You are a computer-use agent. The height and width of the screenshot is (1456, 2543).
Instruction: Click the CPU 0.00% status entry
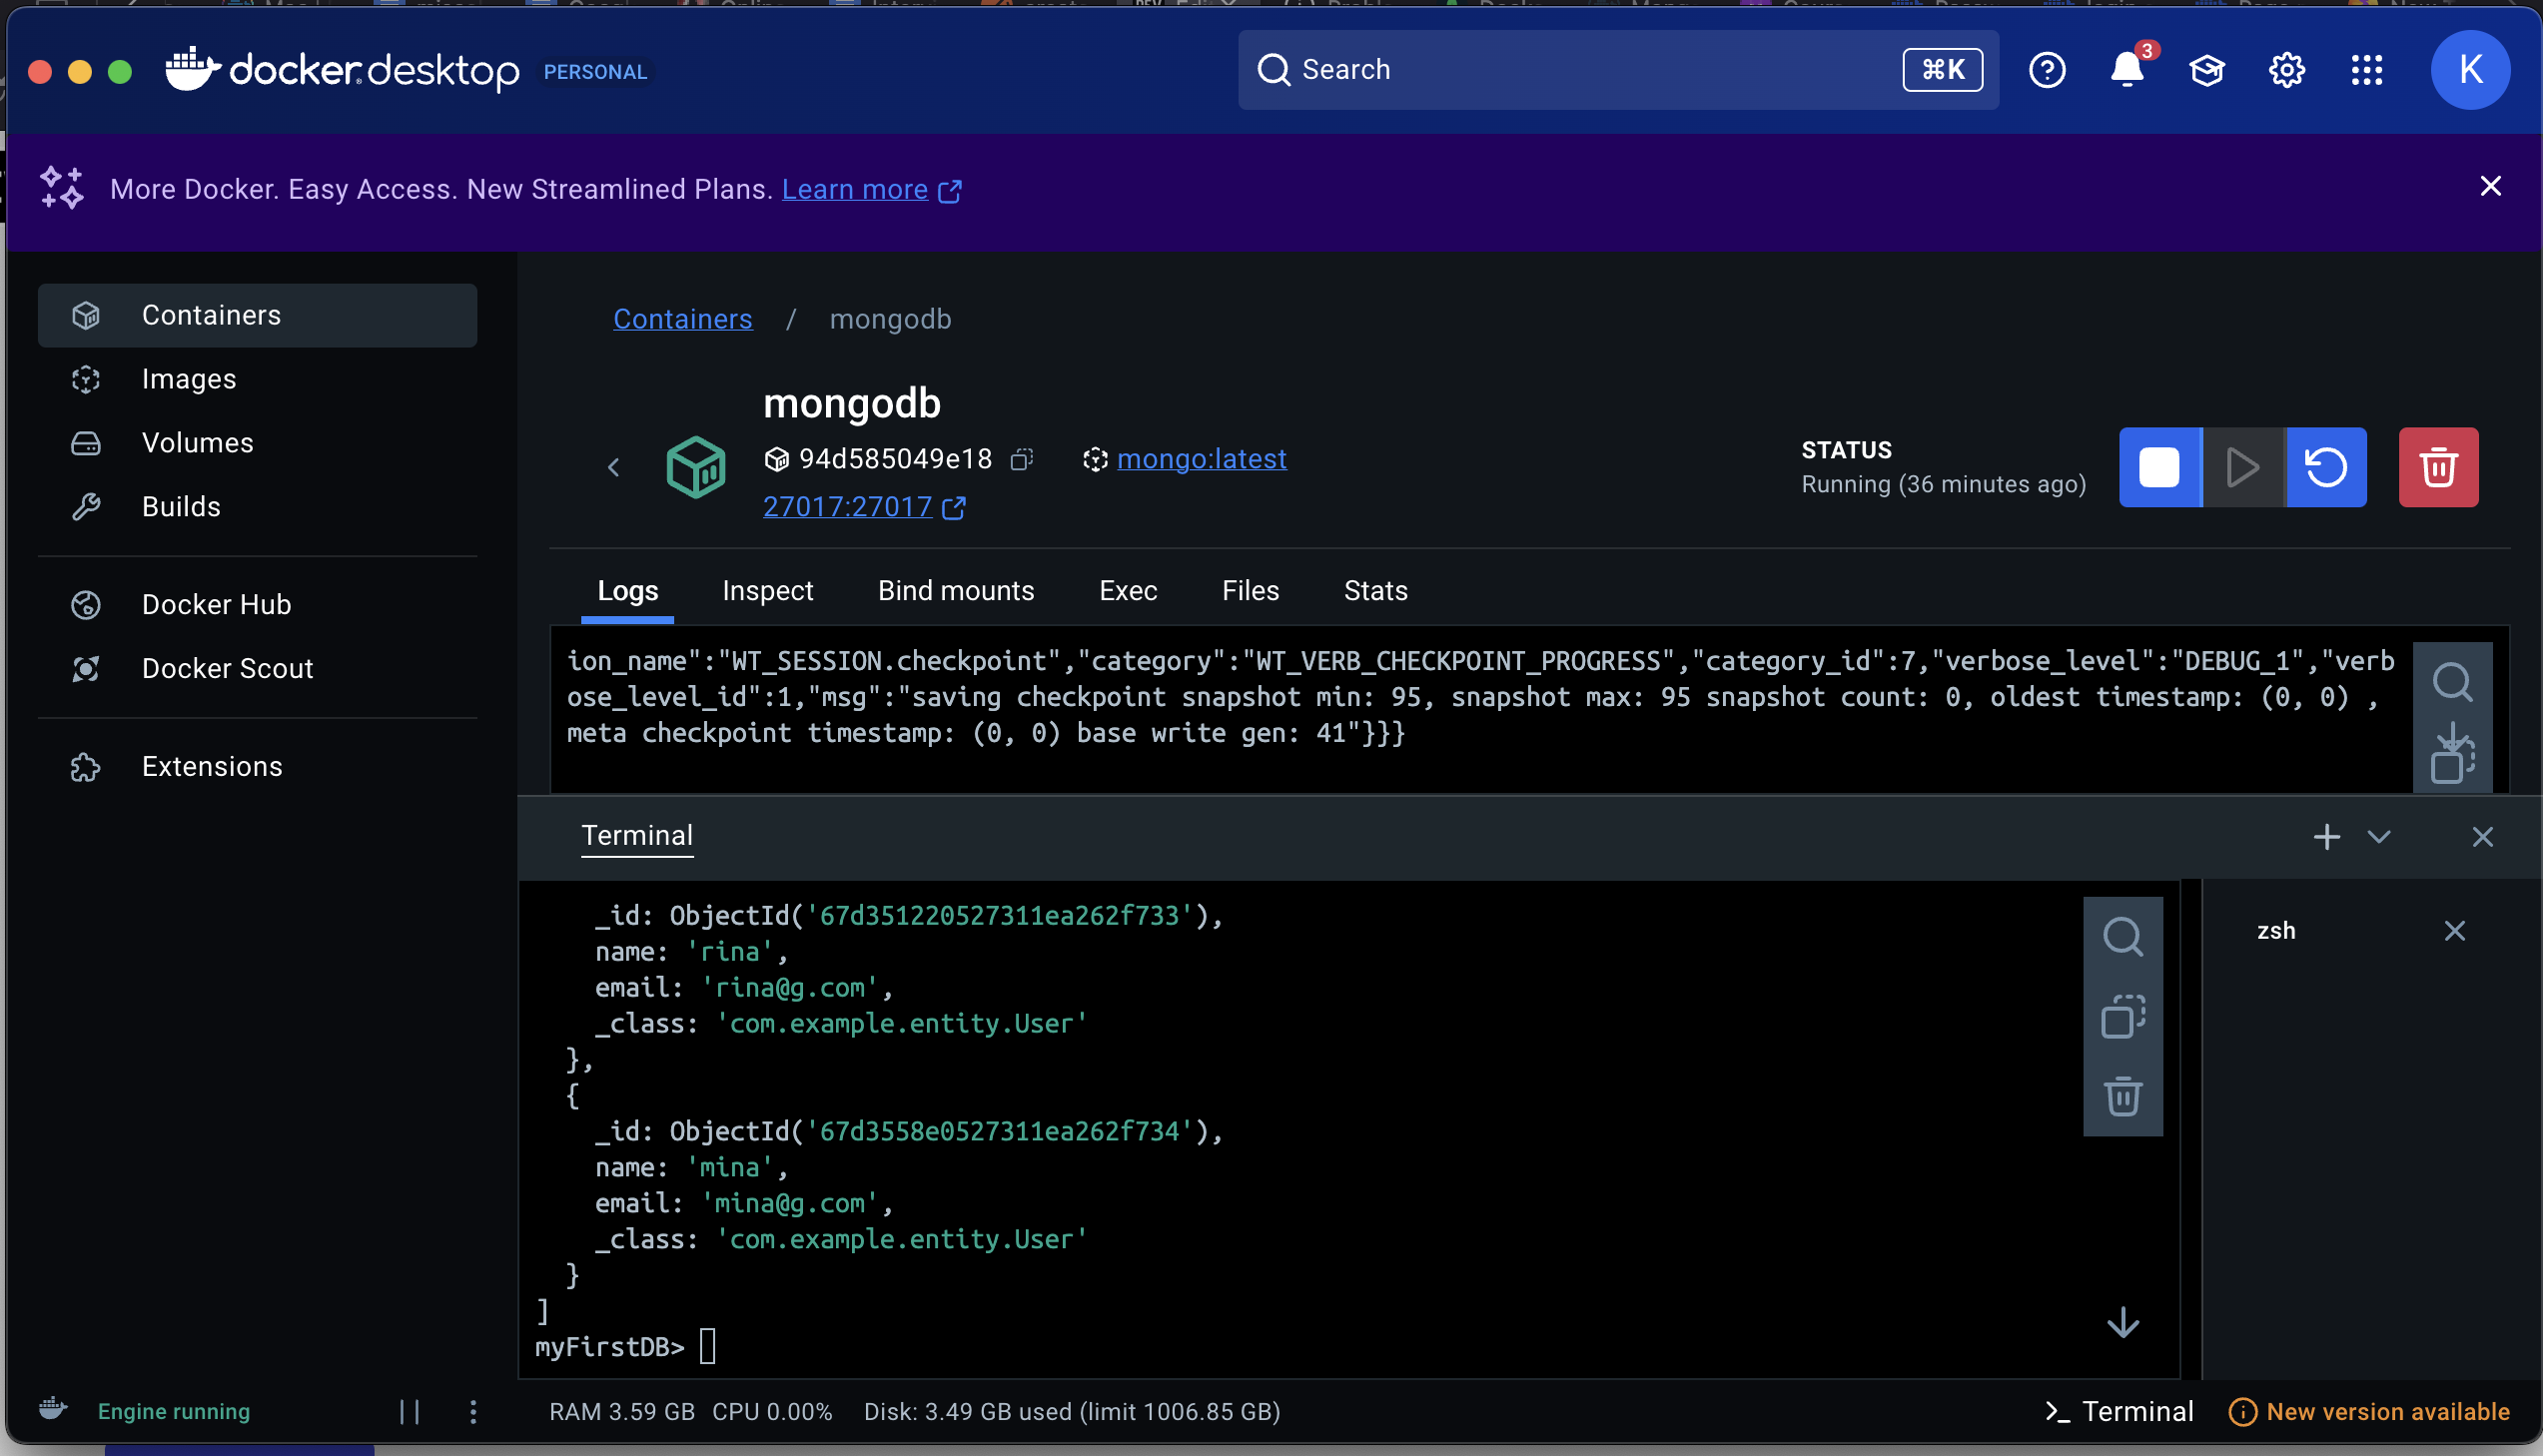tap(772, 1411)
